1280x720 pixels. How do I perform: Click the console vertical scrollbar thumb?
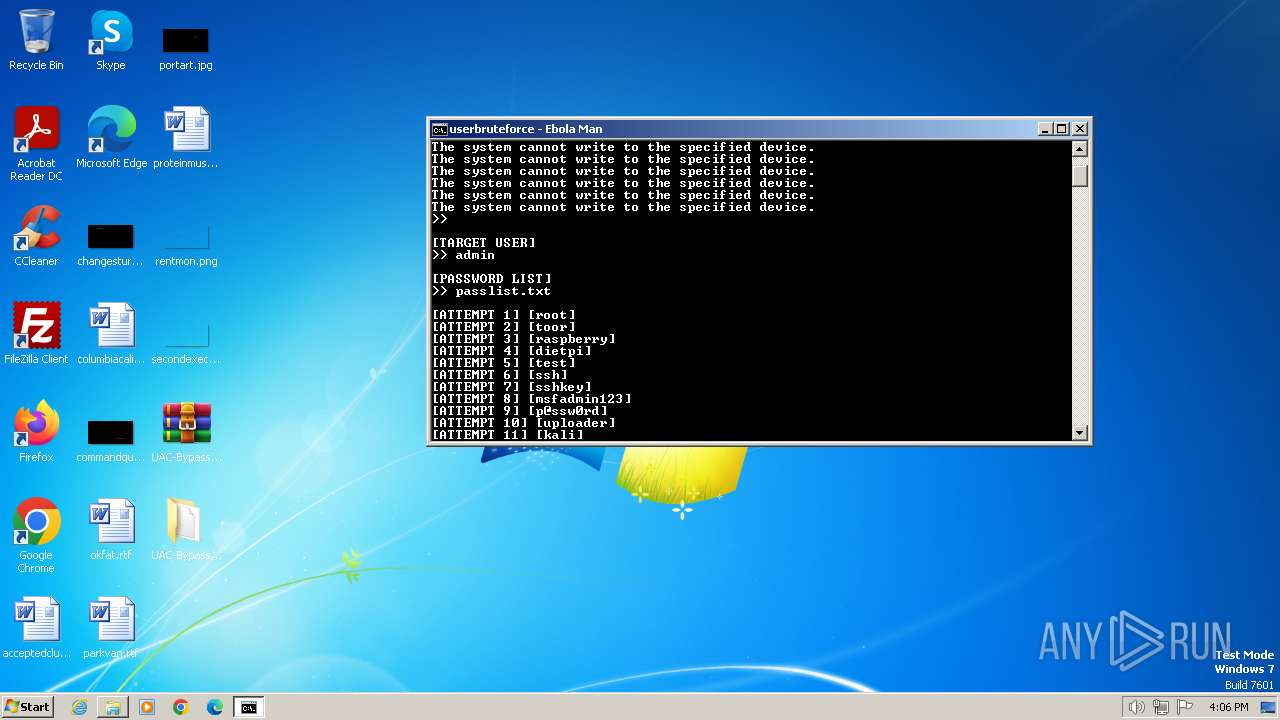[1080, 175]
